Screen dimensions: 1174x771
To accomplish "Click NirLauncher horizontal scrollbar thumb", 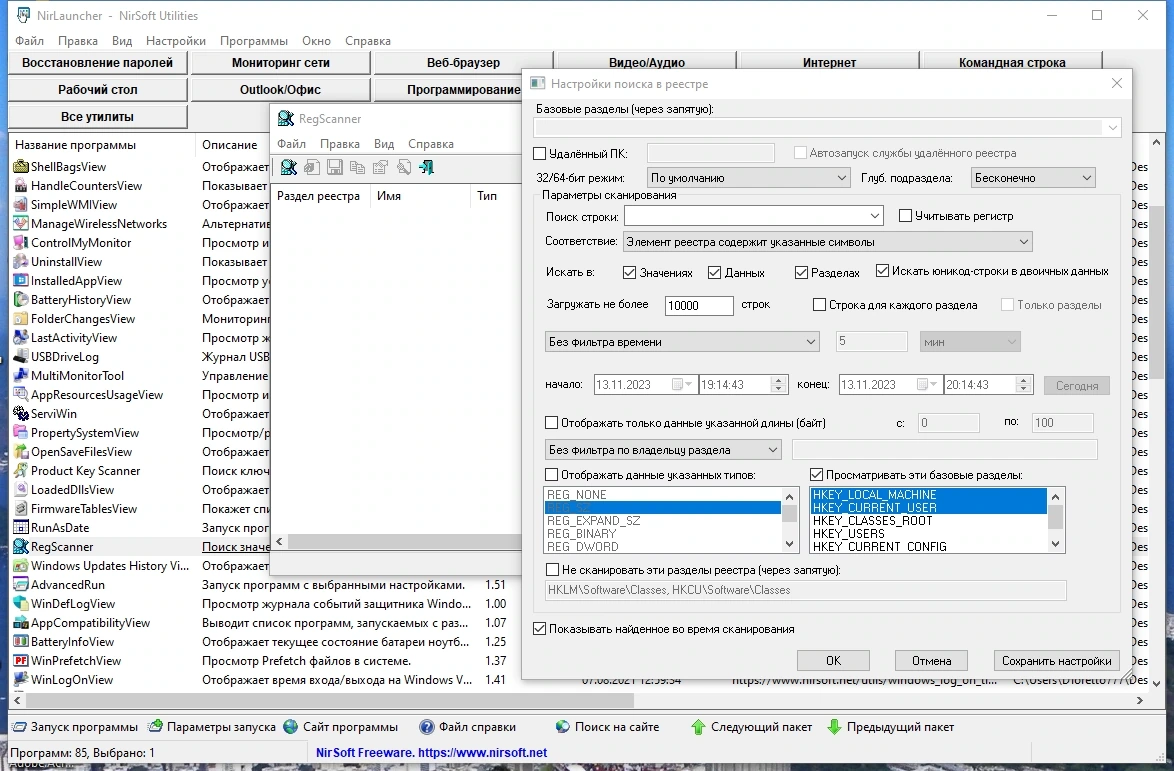I will coord(329,701).
